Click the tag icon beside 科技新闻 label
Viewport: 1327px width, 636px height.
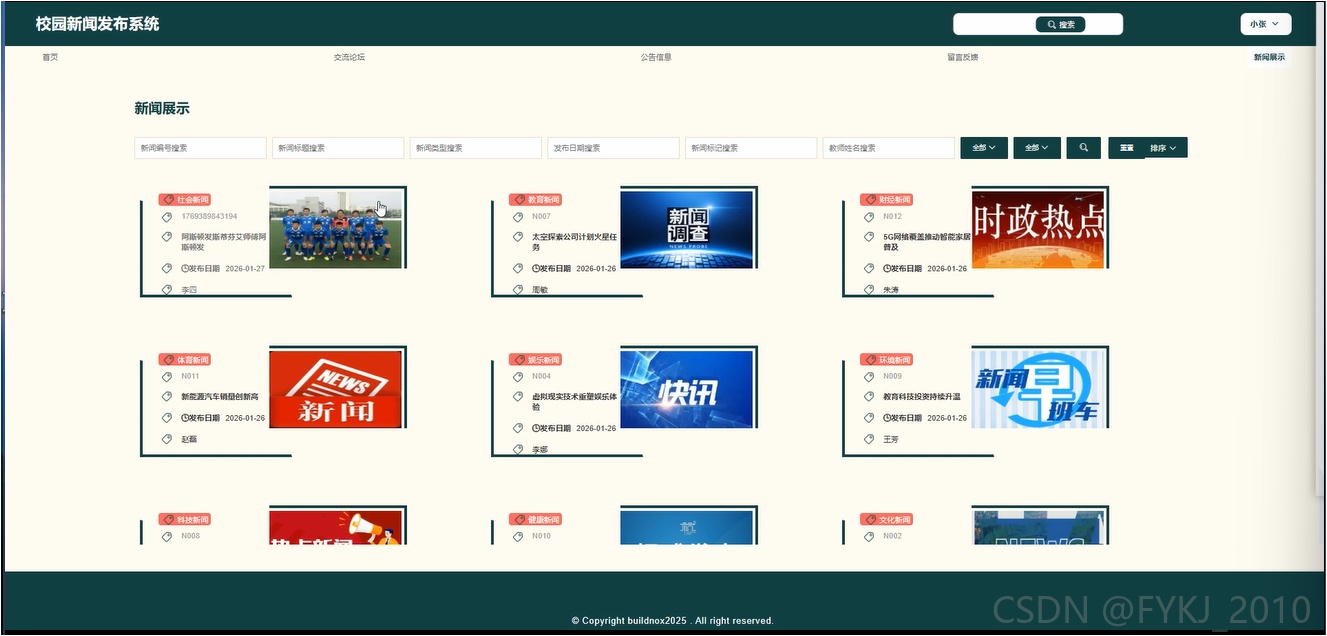pos(167,520)
